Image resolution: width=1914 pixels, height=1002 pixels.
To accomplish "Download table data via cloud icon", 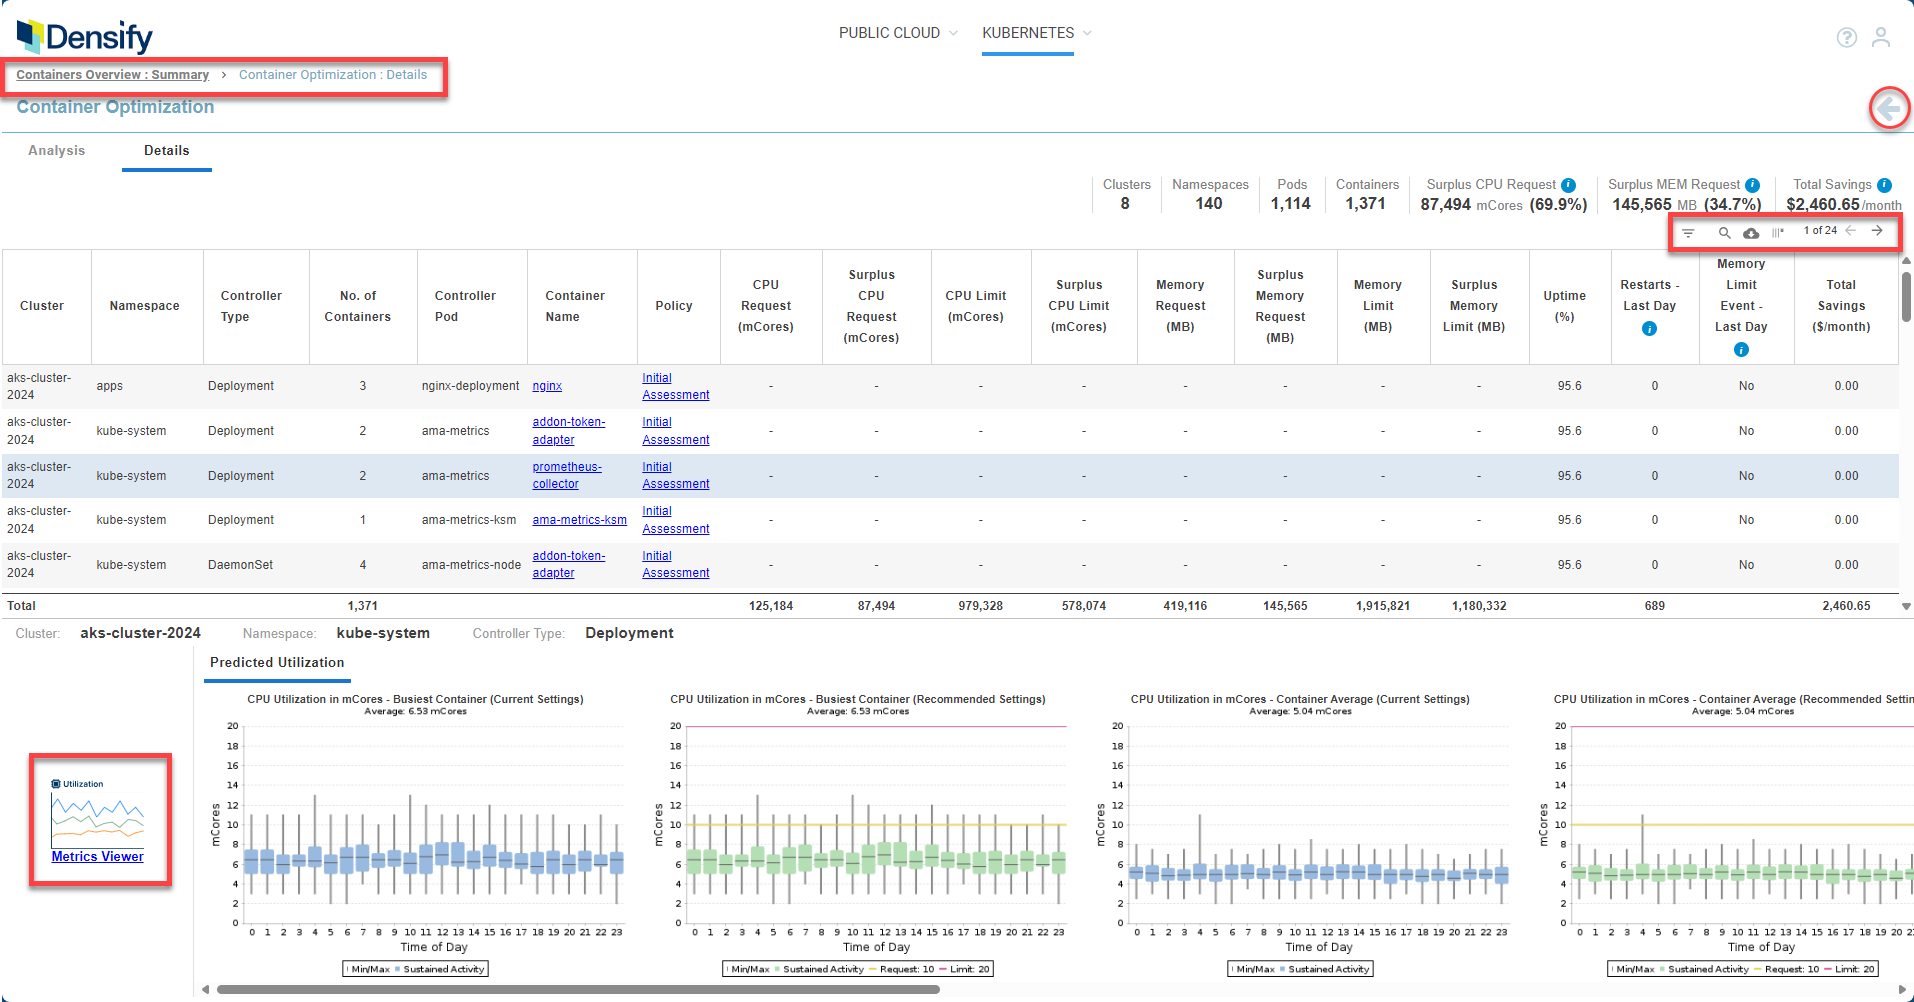I will coord(1751,232).
